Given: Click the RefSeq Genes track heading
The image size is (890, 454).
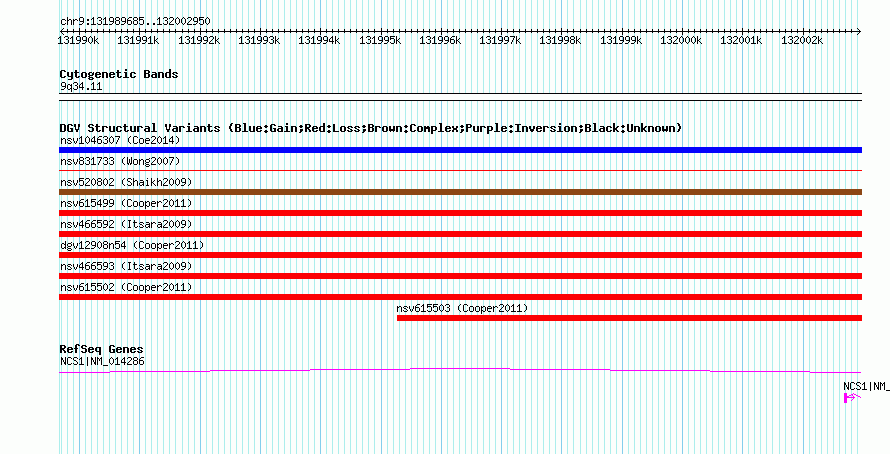Looking at the screenshot, I should (x=102, y=349).
